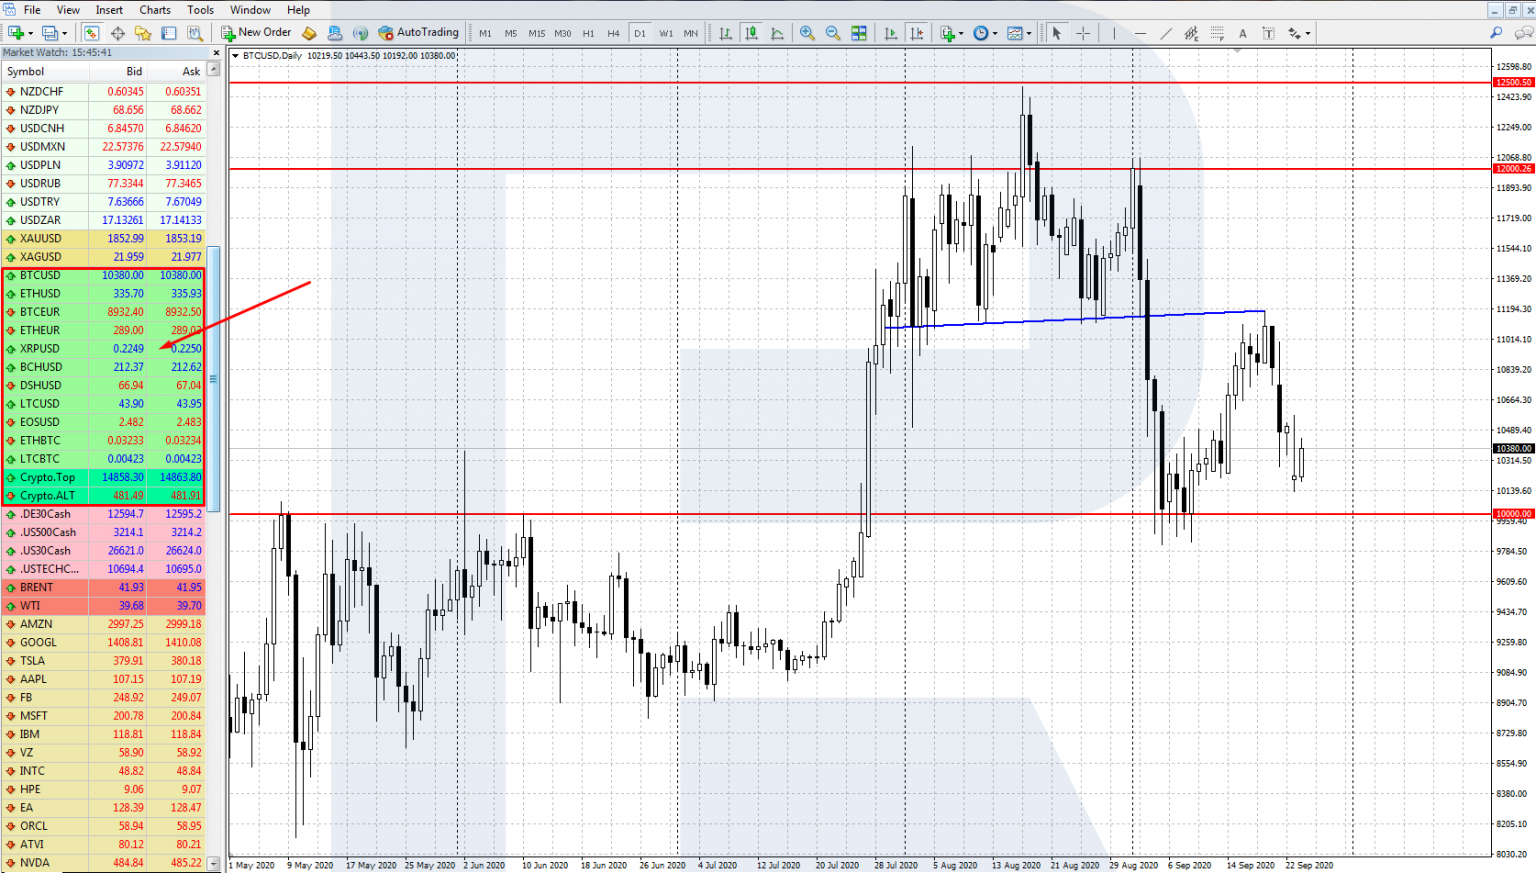Open the Tools menu
Image resolution: width=1536 pixels, height=873 pixels.
pyautogui.click(x=200, y=10)
